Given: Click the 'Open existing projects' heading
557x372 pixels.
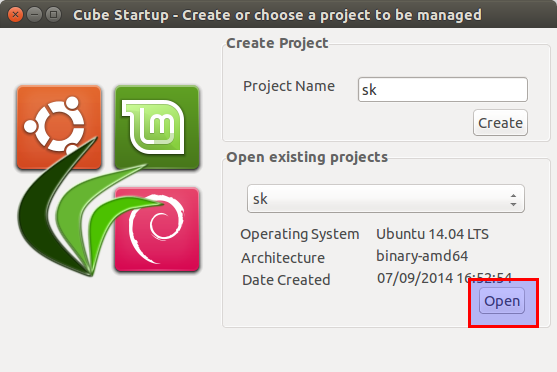Looking at the screenshot, I should (307, 157).
